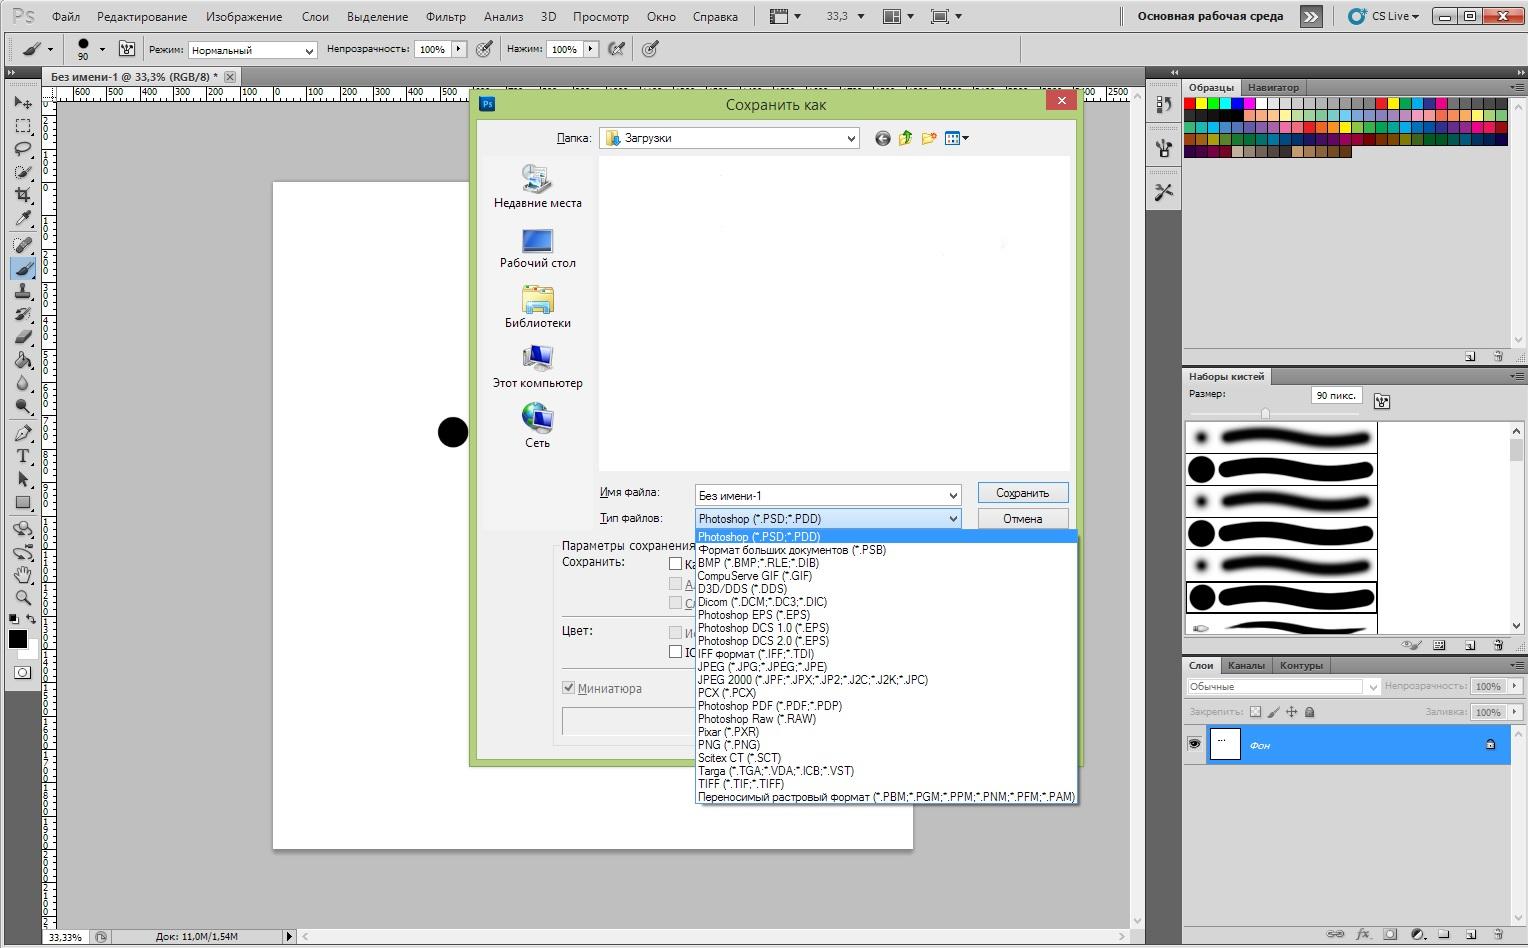Open Рабочий стол location in dialog

pos(537,249)
